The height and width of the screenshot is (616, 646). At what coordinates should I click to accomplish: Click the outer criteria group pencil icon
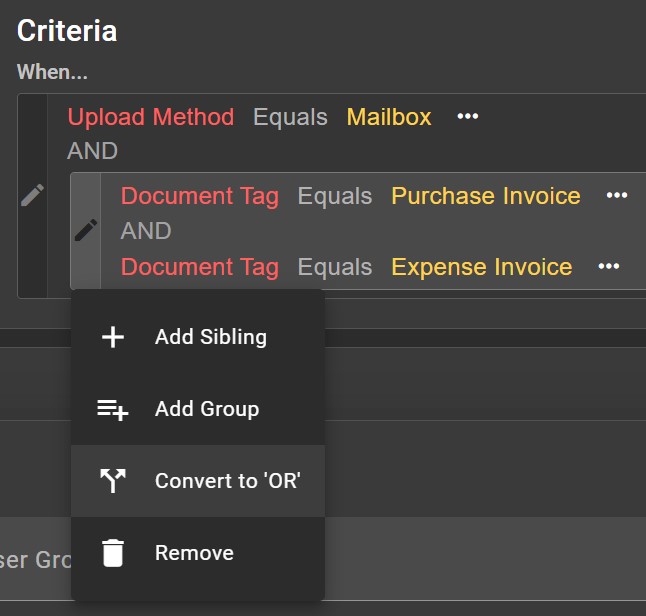coord(32,195)
